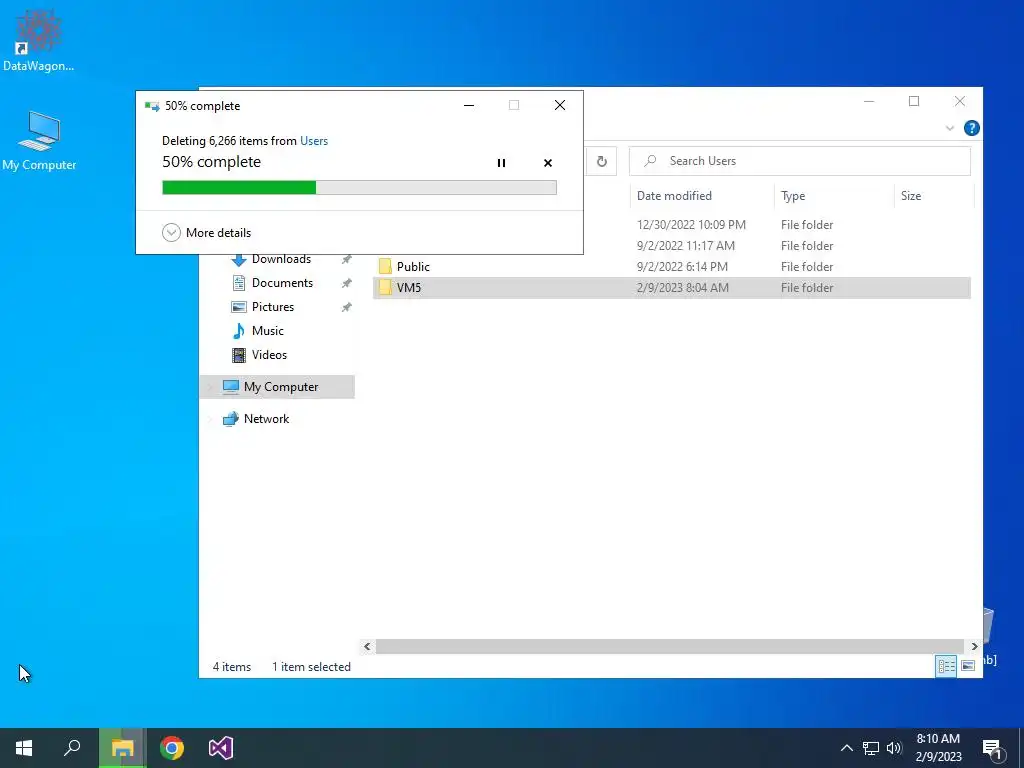
Task: Switch to large icons view layout
Action: point(968,665)
